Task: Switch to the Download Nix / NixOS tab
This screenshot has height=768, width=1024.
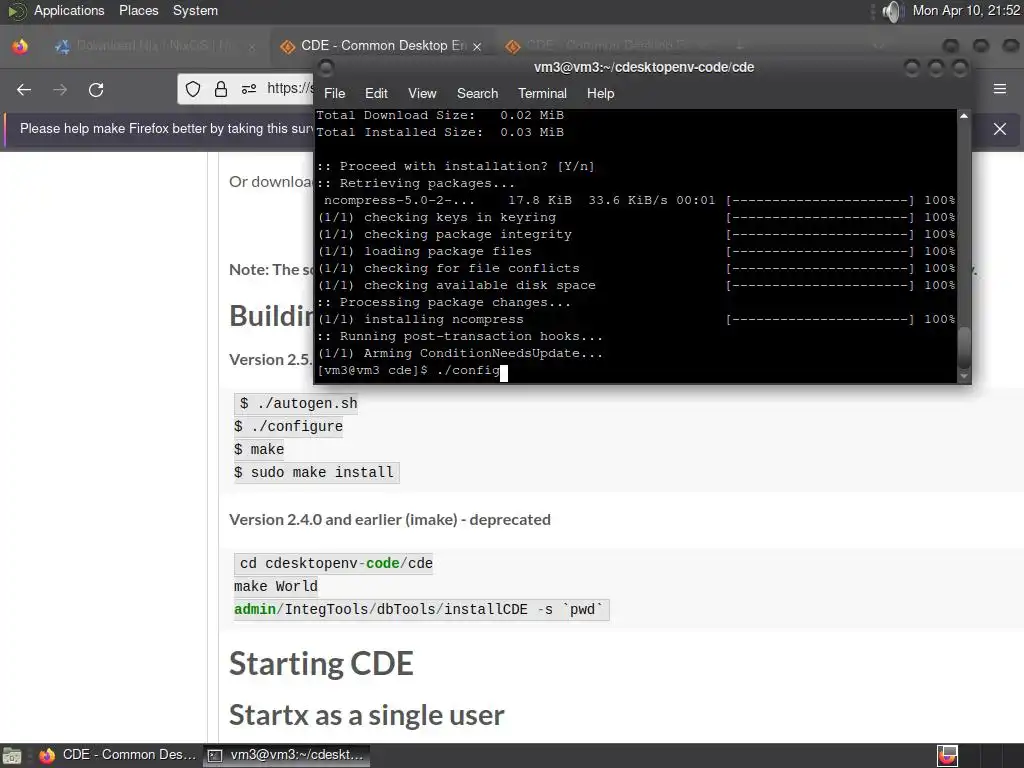Action: (x=155, y=46)
